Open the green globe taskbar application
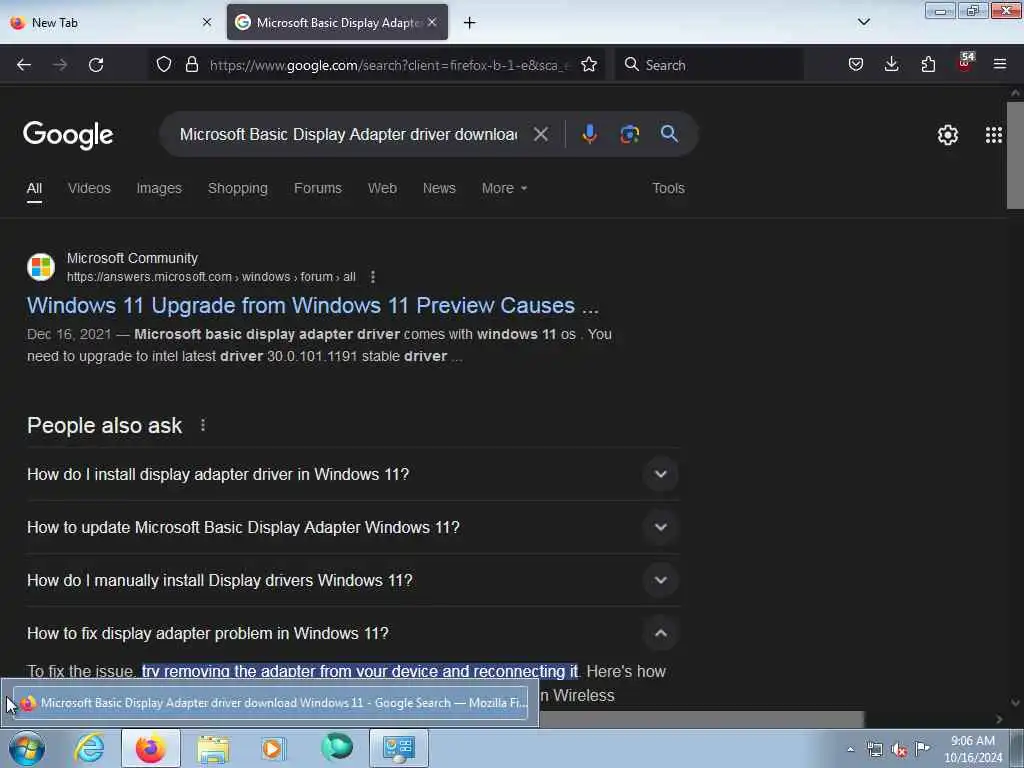Screen dimensions: 1024x768 (x=337, y=748)
